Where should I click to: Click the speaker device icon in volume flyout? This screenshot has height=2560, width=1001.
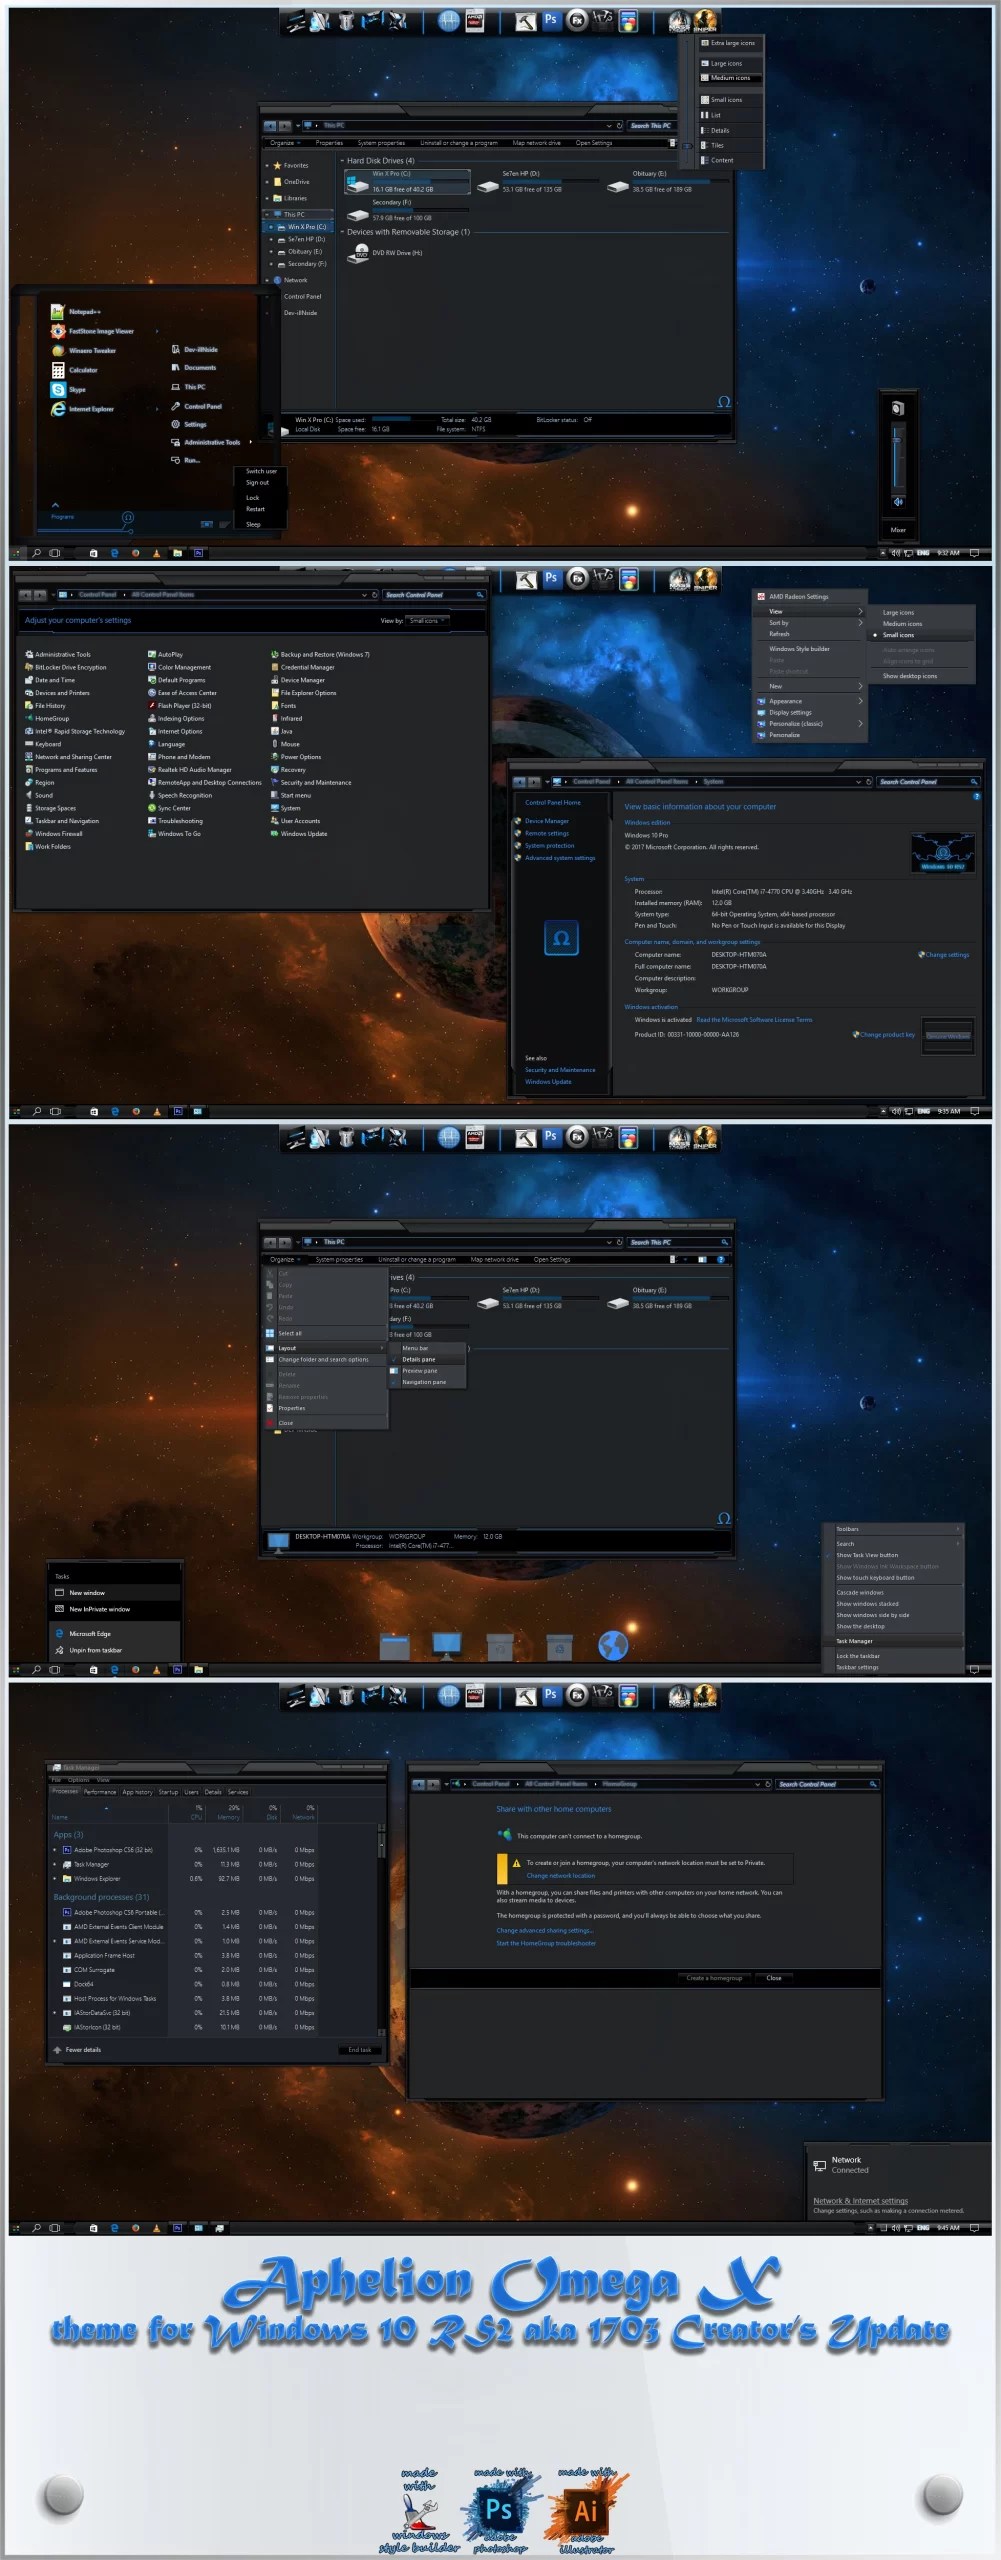coord(897,408)
